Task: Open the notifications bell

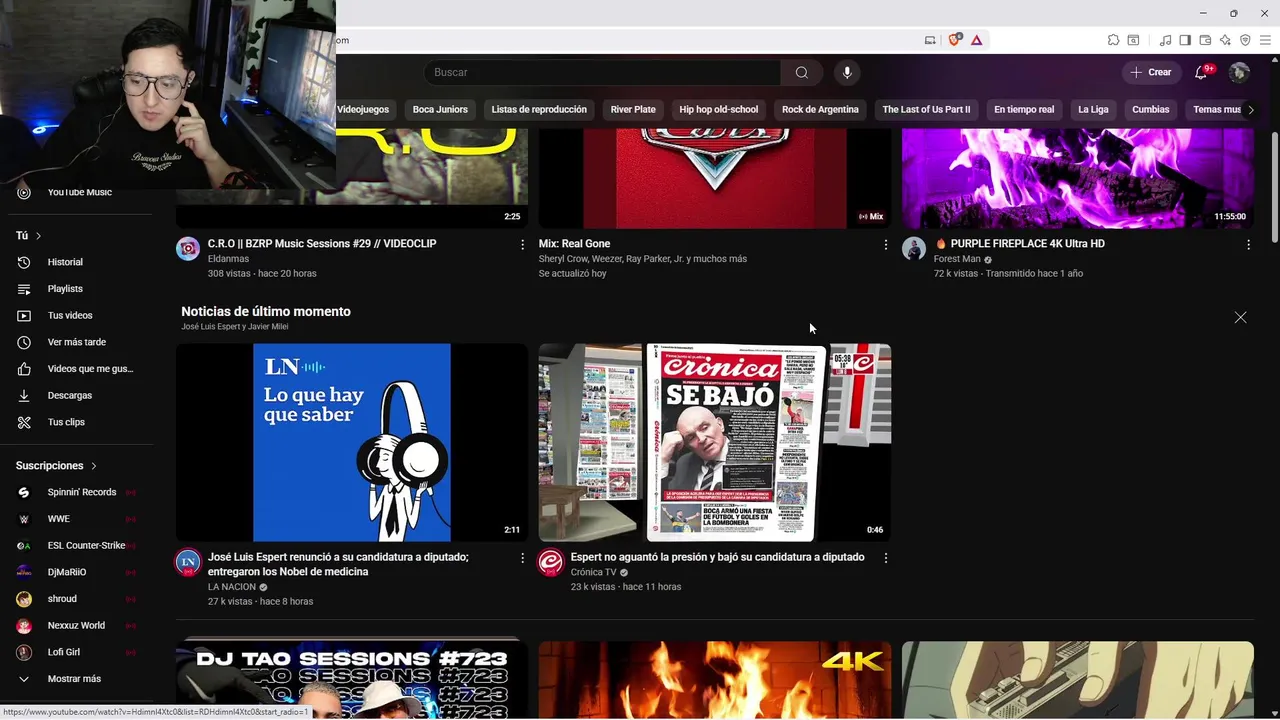Action: [x=1202, y=72]
